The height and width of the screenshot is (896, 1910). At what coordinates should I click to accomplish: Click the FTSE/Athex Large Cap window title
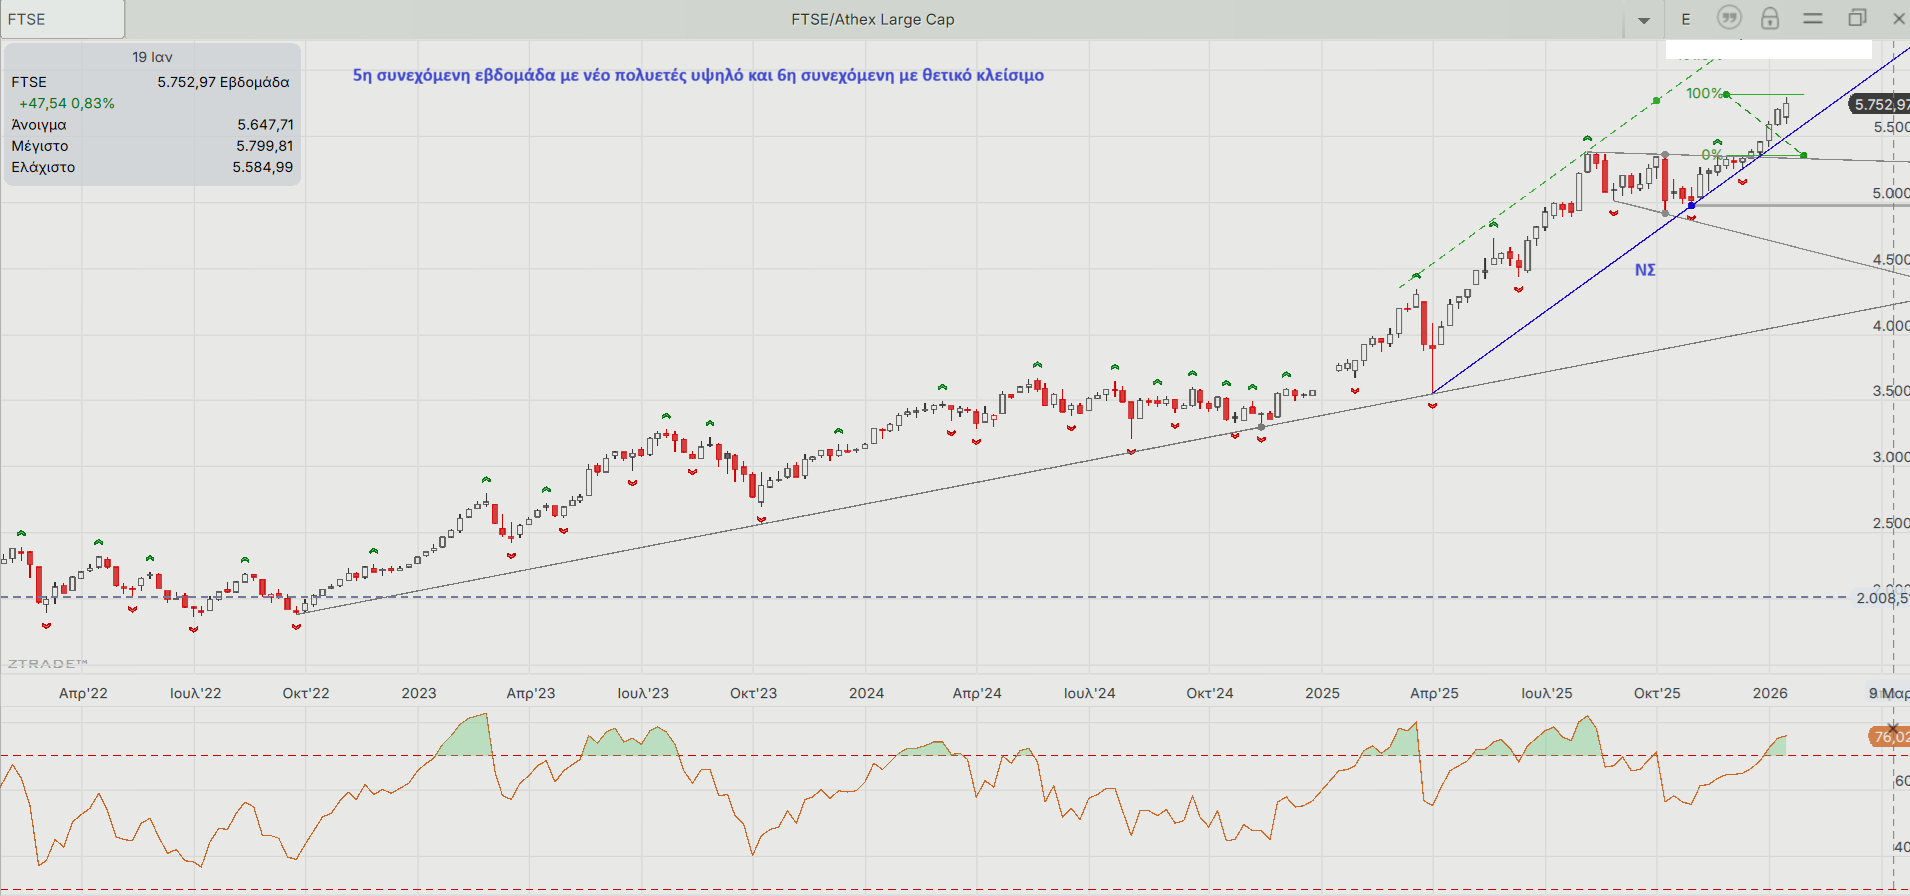click(x=872, y=19)
